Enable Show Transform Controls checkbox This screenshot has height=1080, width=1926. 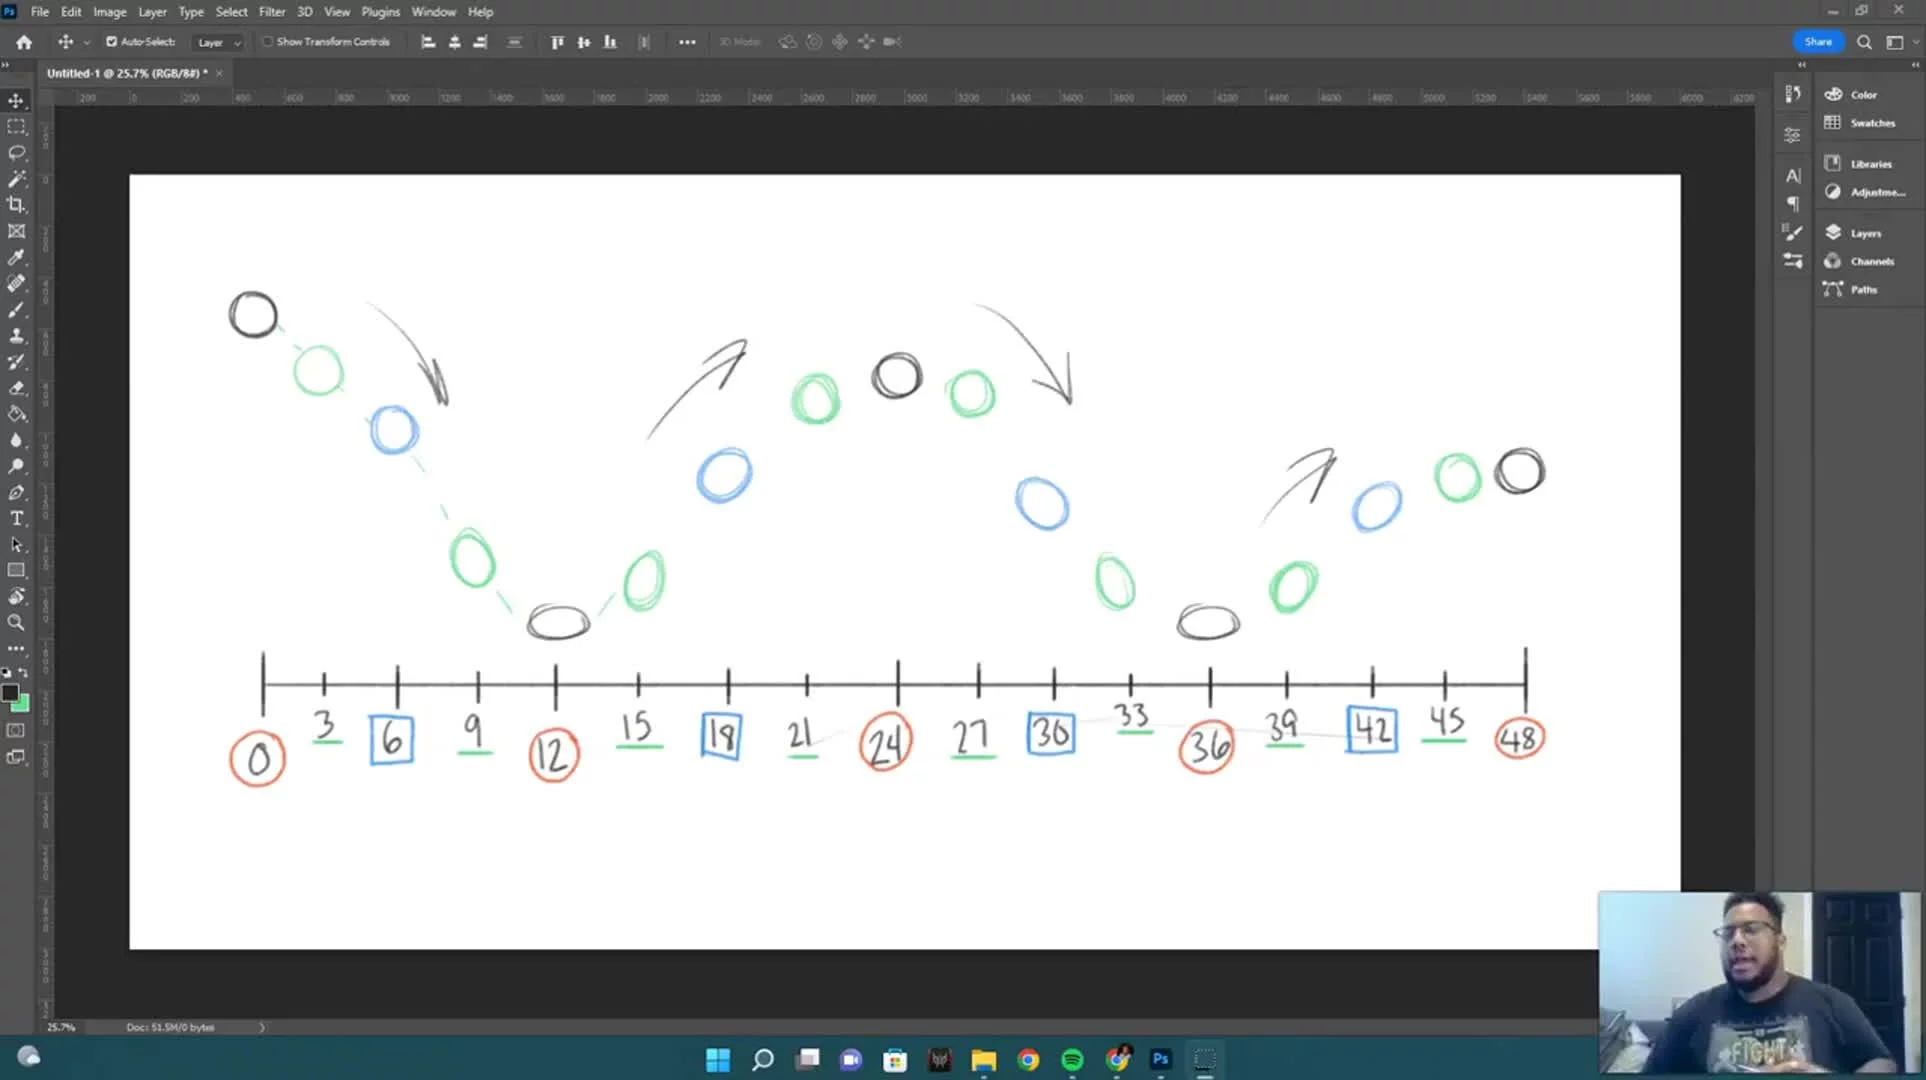268,42
